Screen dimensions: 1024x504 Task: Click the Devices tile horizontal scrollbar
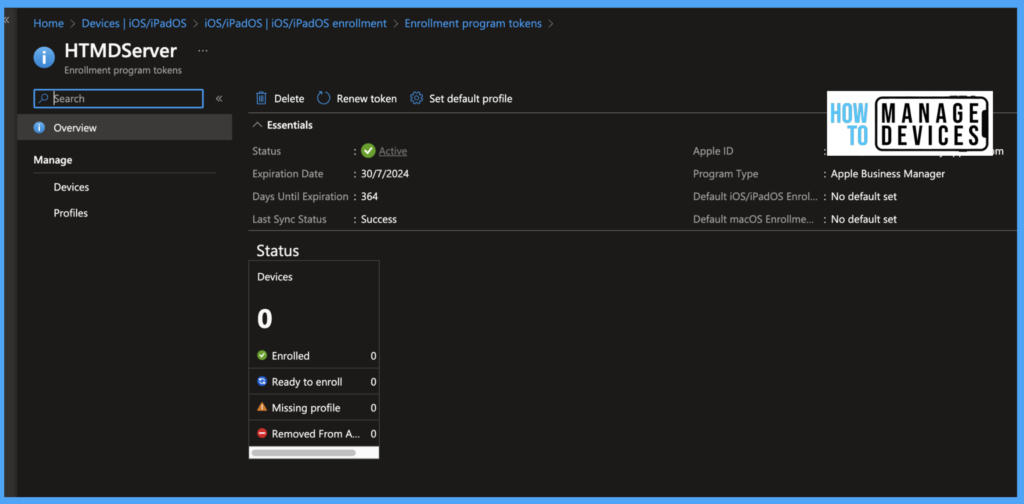303,452
